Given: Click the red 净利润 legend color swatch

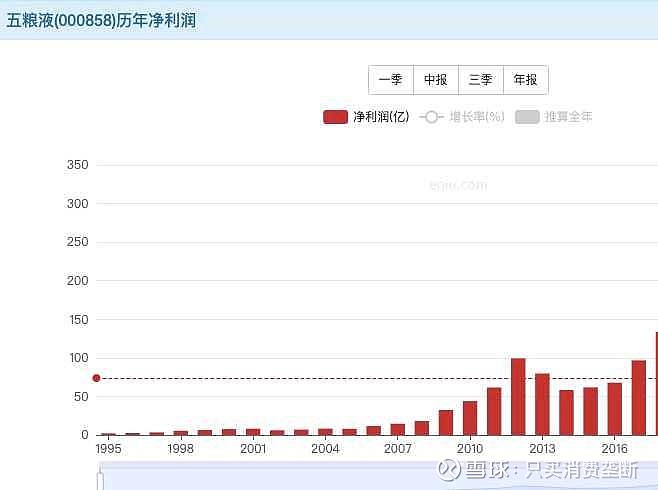Looking at the screenshot, I should tap(335, 117).
